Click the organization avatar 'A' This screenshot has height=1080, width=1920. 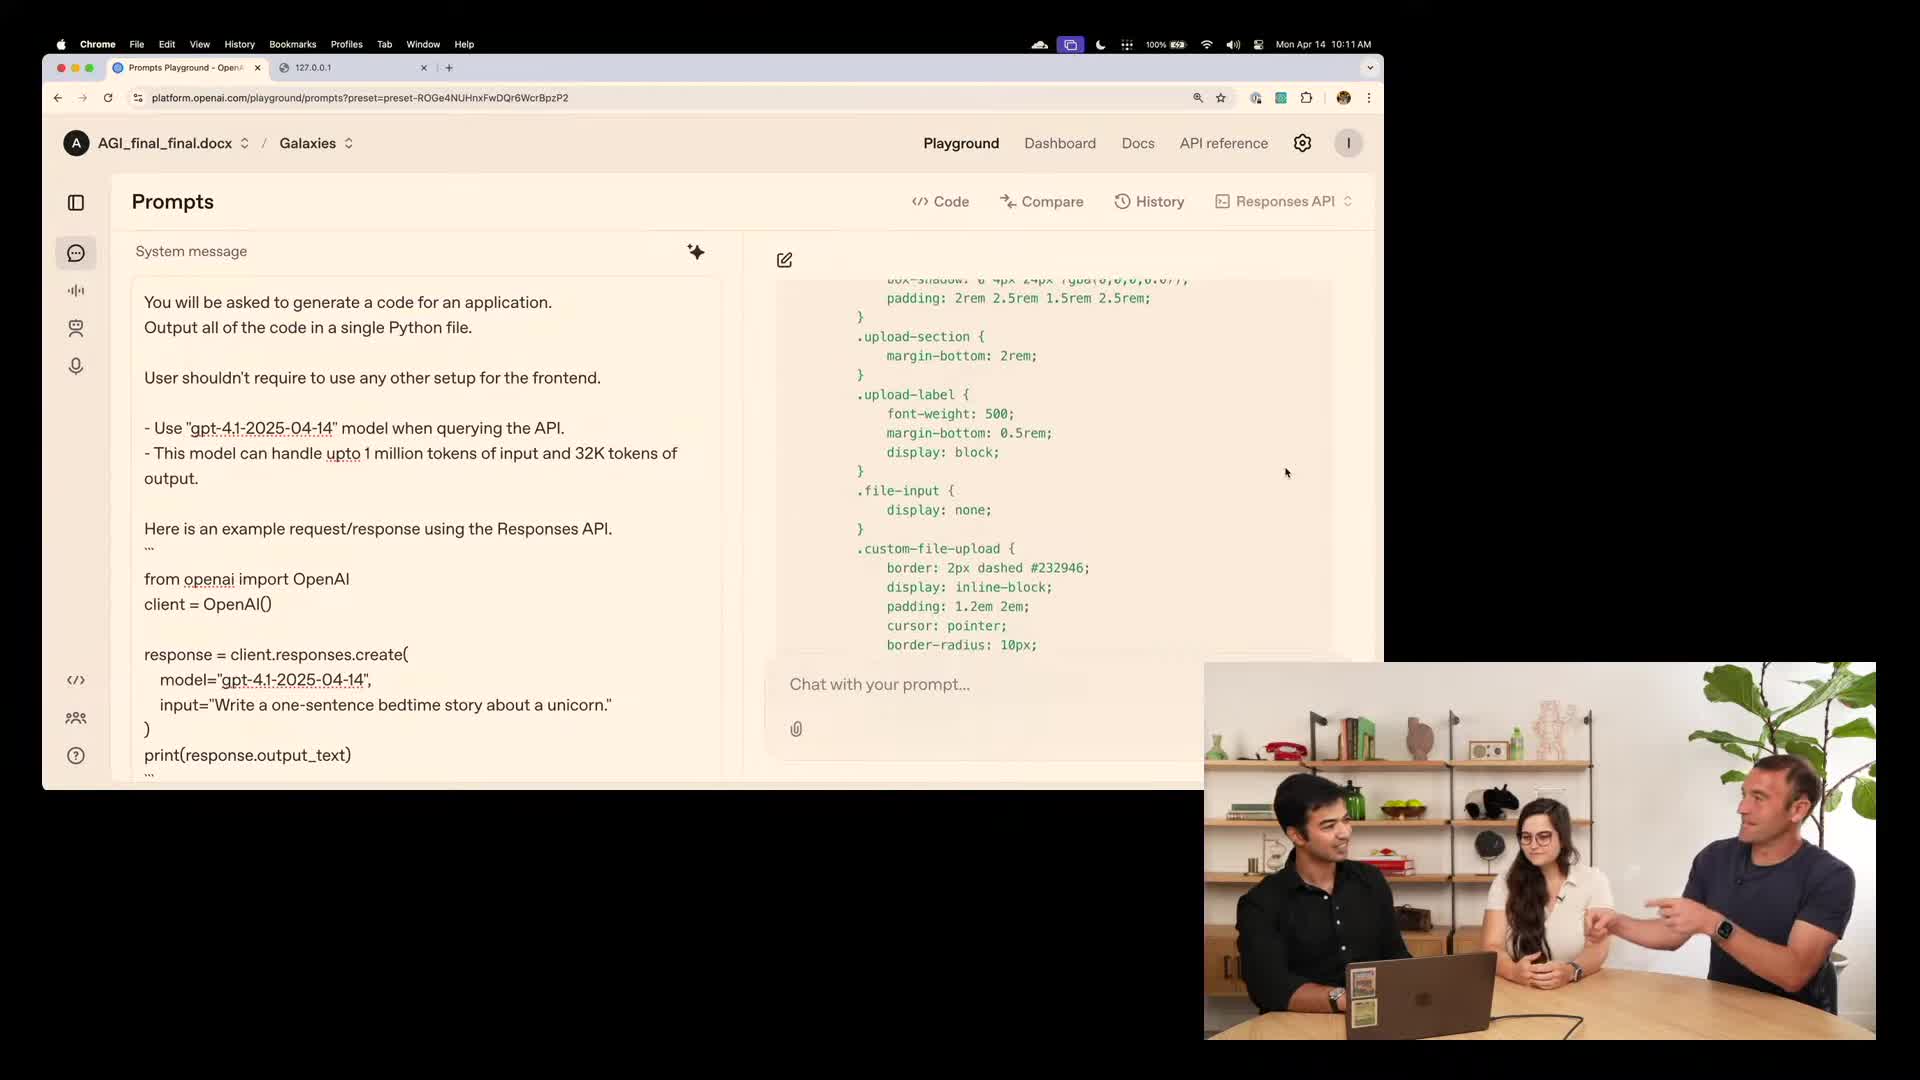click(x=76, y=143)
